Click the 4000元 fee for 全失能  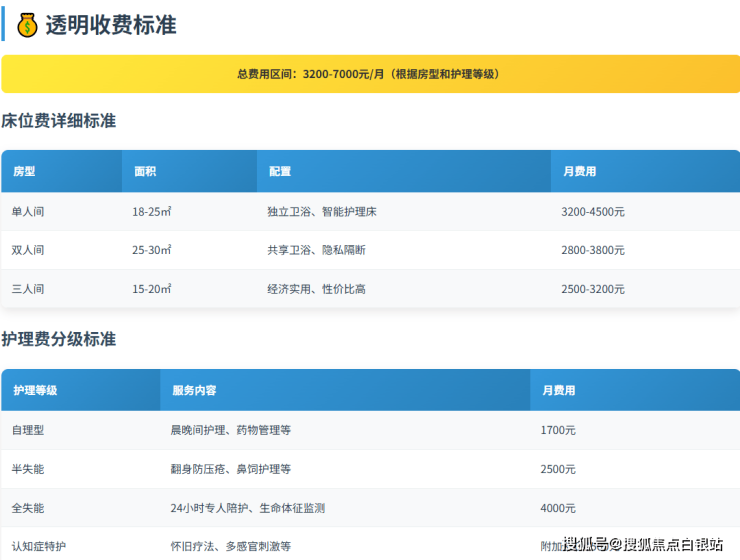point(558,508)
